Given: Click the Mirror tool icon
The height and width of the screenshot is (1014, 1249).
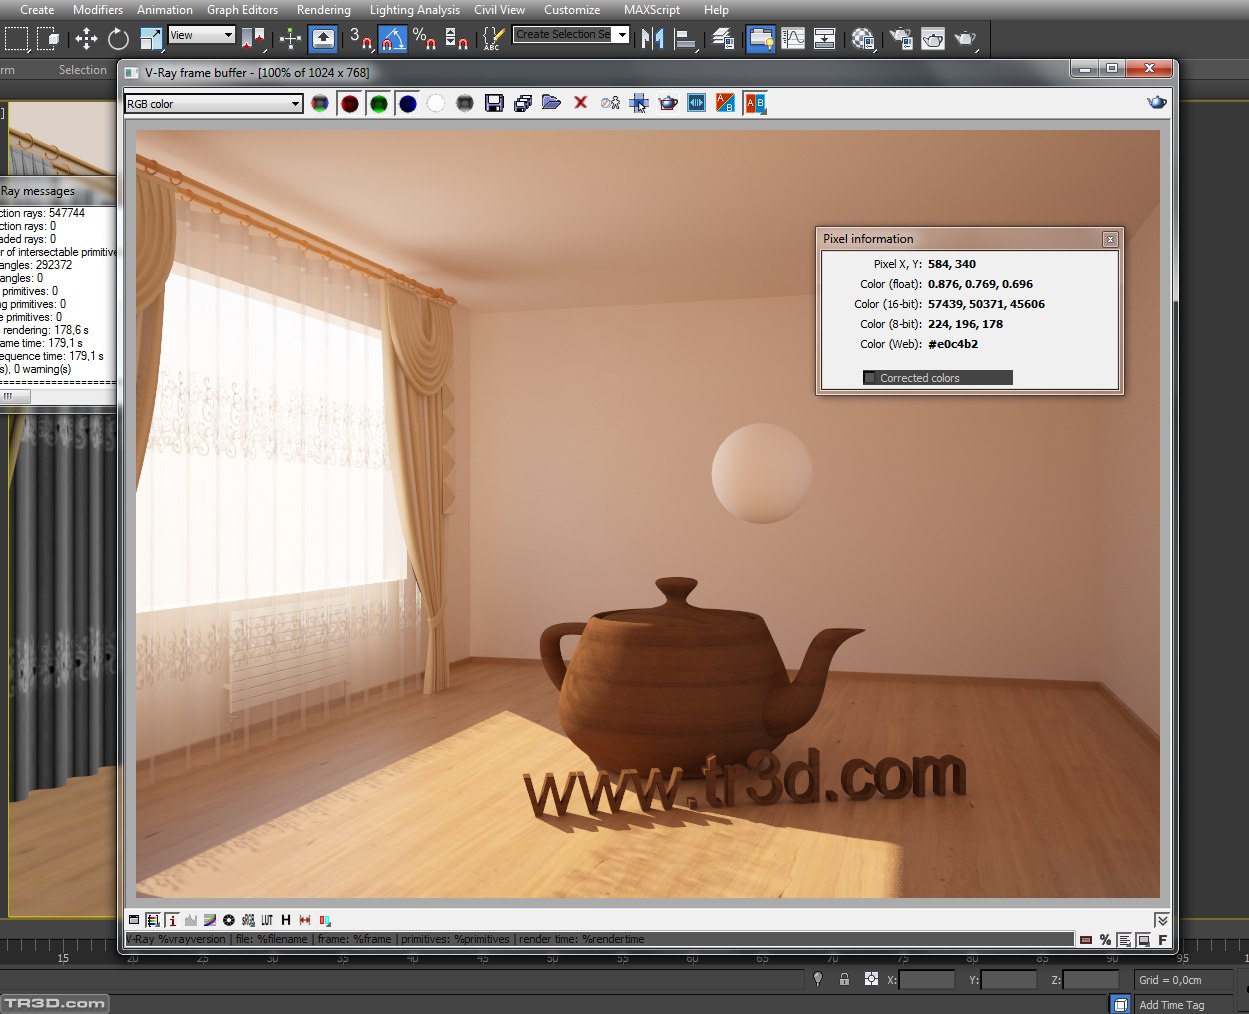Looking at the screenshot, I should point(653,39).
